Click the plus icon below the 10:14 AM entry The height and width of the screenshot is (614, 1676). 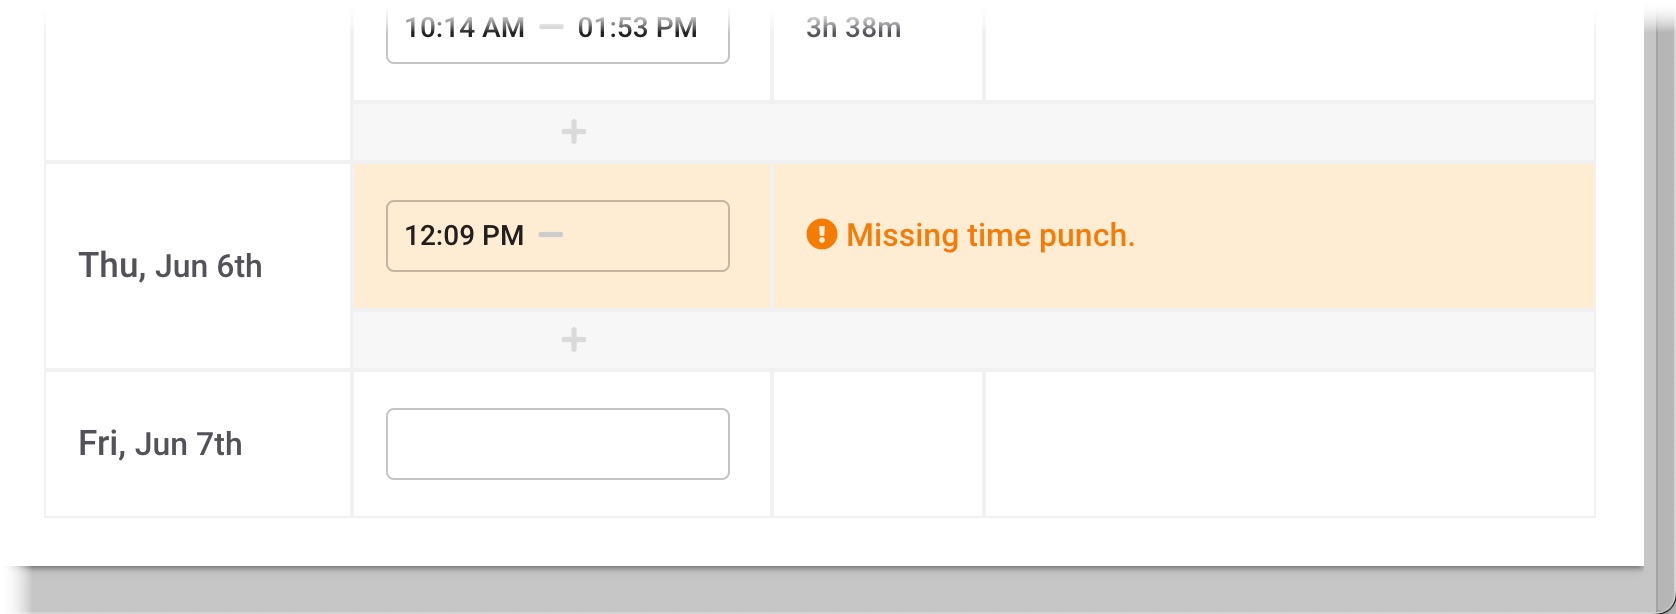tap(574, 131)
